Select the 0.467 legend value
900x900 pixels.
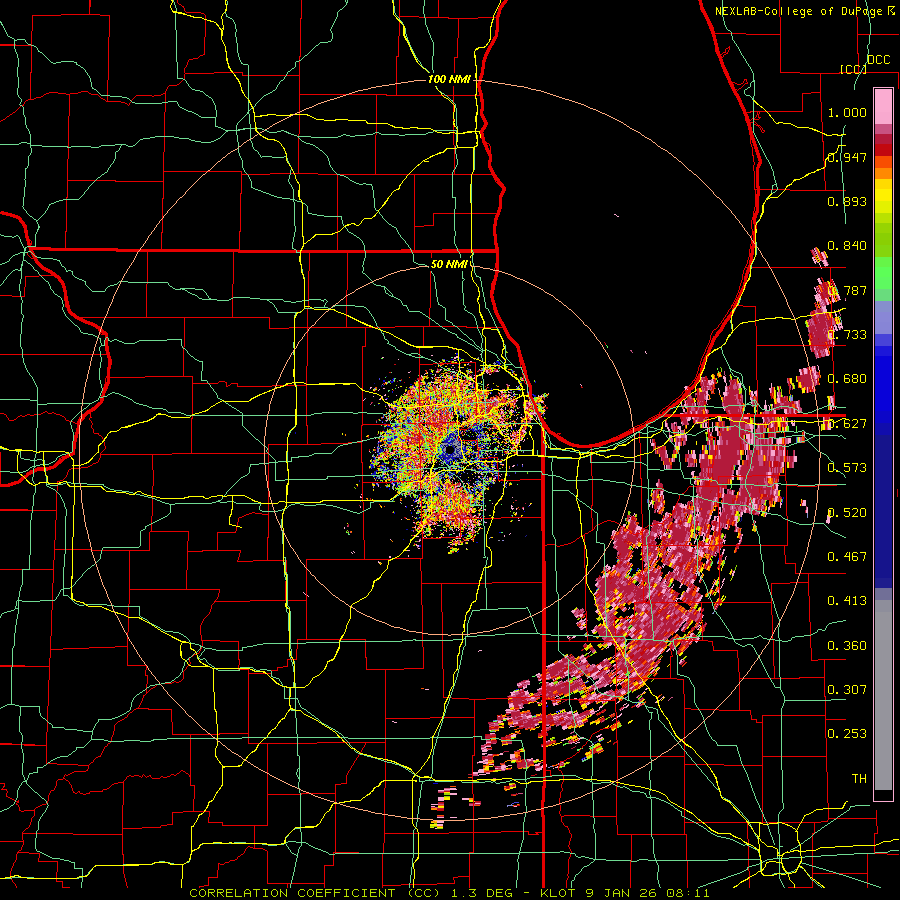(x=847, y=557)
